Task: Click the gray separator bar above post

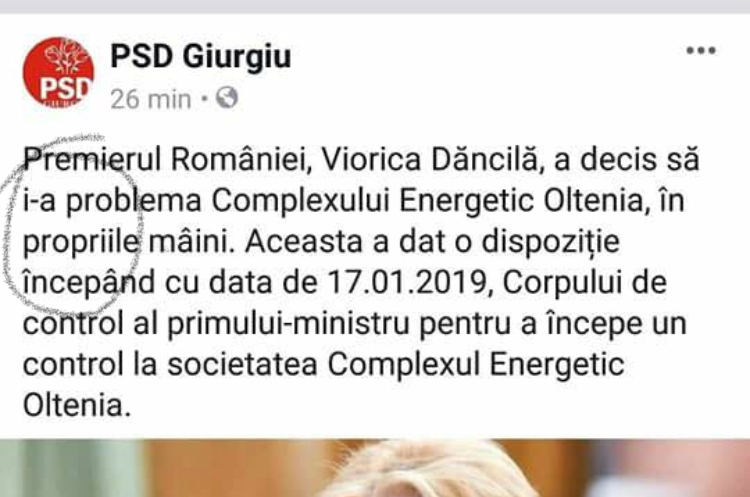Action: coord(375,7)
